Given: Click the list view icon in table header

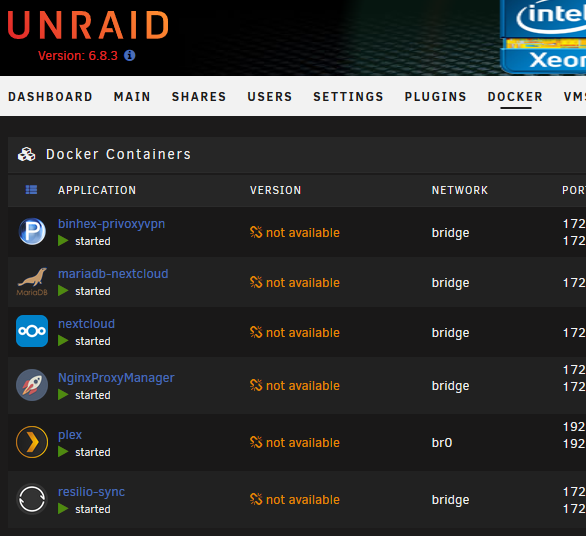Looking at the screenshot, I should pos(31,190).
